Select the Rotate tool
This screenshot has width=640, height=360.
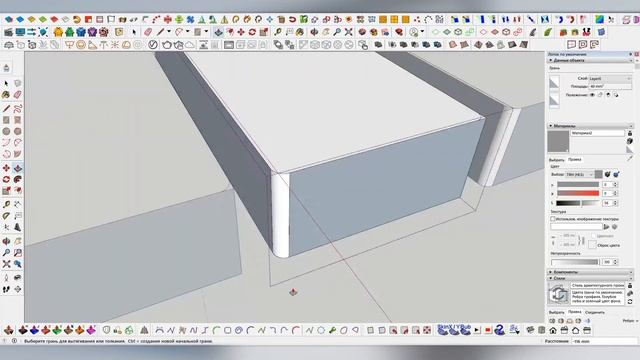click(x=6, y=180)
